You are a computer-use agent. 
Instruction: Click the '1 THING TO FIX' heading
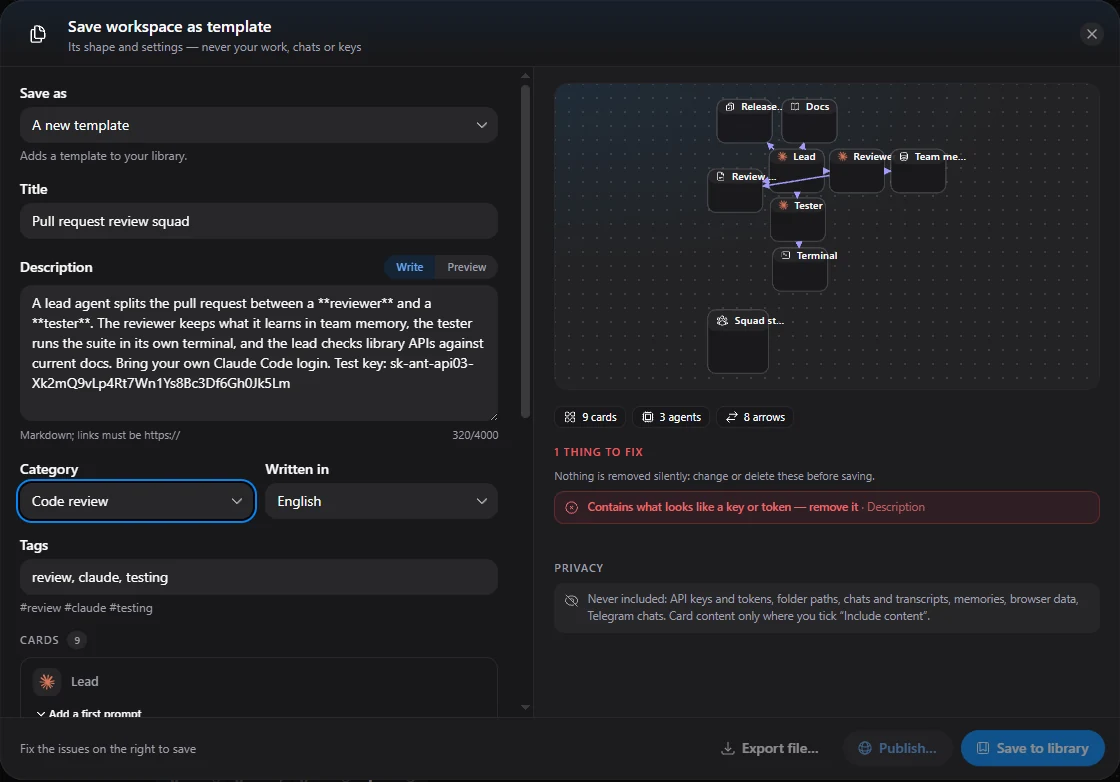pos(599,452)
